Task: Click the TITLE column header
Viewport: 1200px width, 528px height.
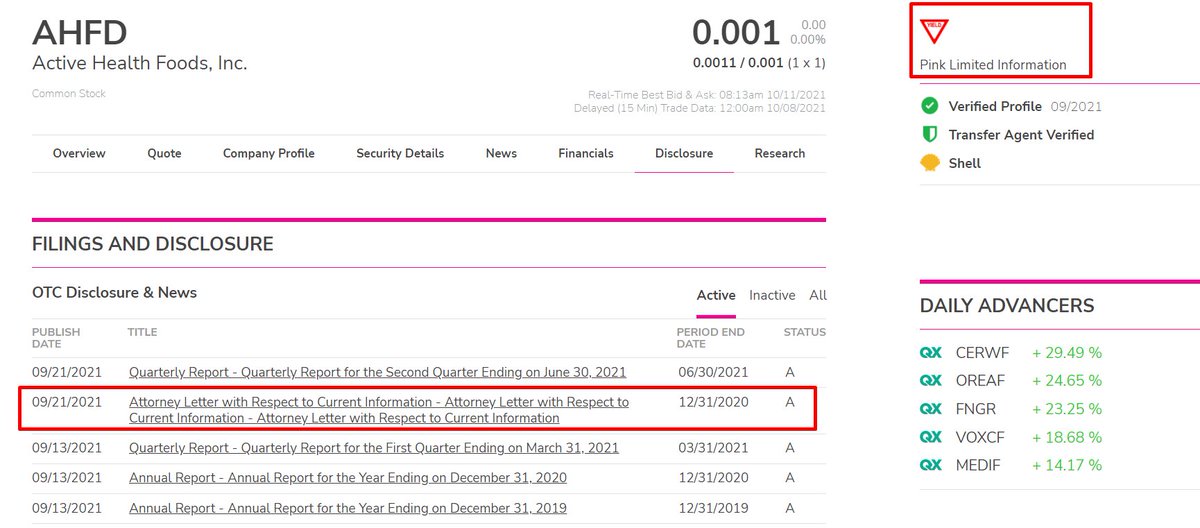Action: [x=142, y=332]
